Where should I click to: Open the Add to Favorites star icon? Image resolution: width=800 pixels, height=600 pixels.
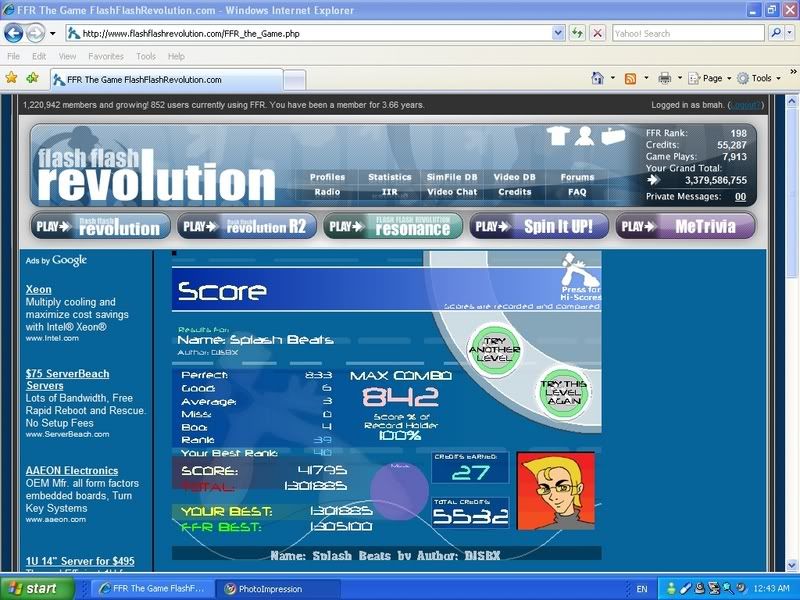pos(32,78)
